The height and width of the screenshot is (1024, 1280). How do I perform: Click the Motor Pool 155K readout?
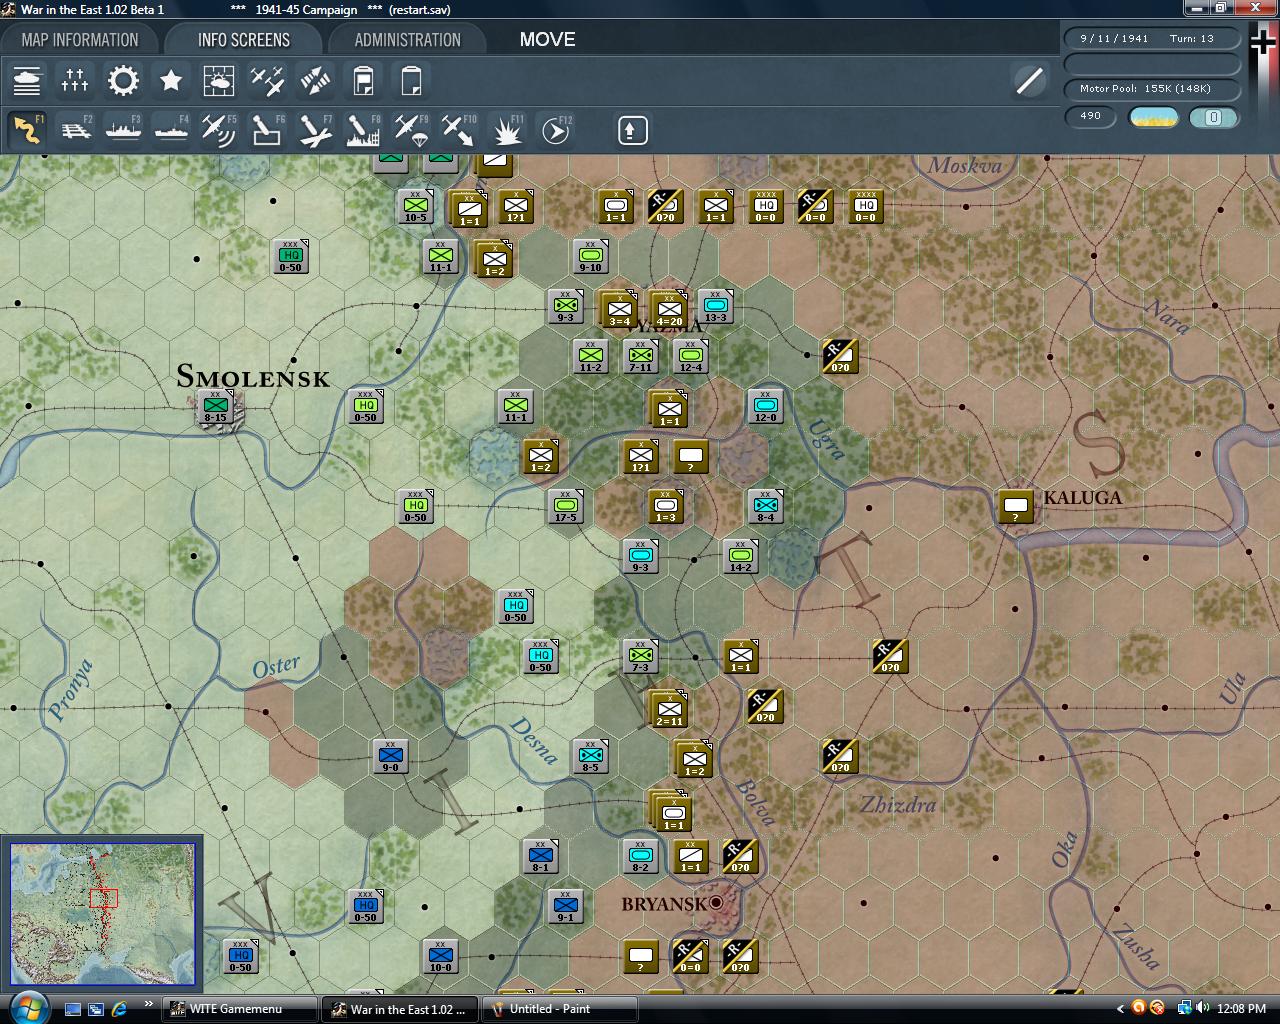(x=1150, y=89)
